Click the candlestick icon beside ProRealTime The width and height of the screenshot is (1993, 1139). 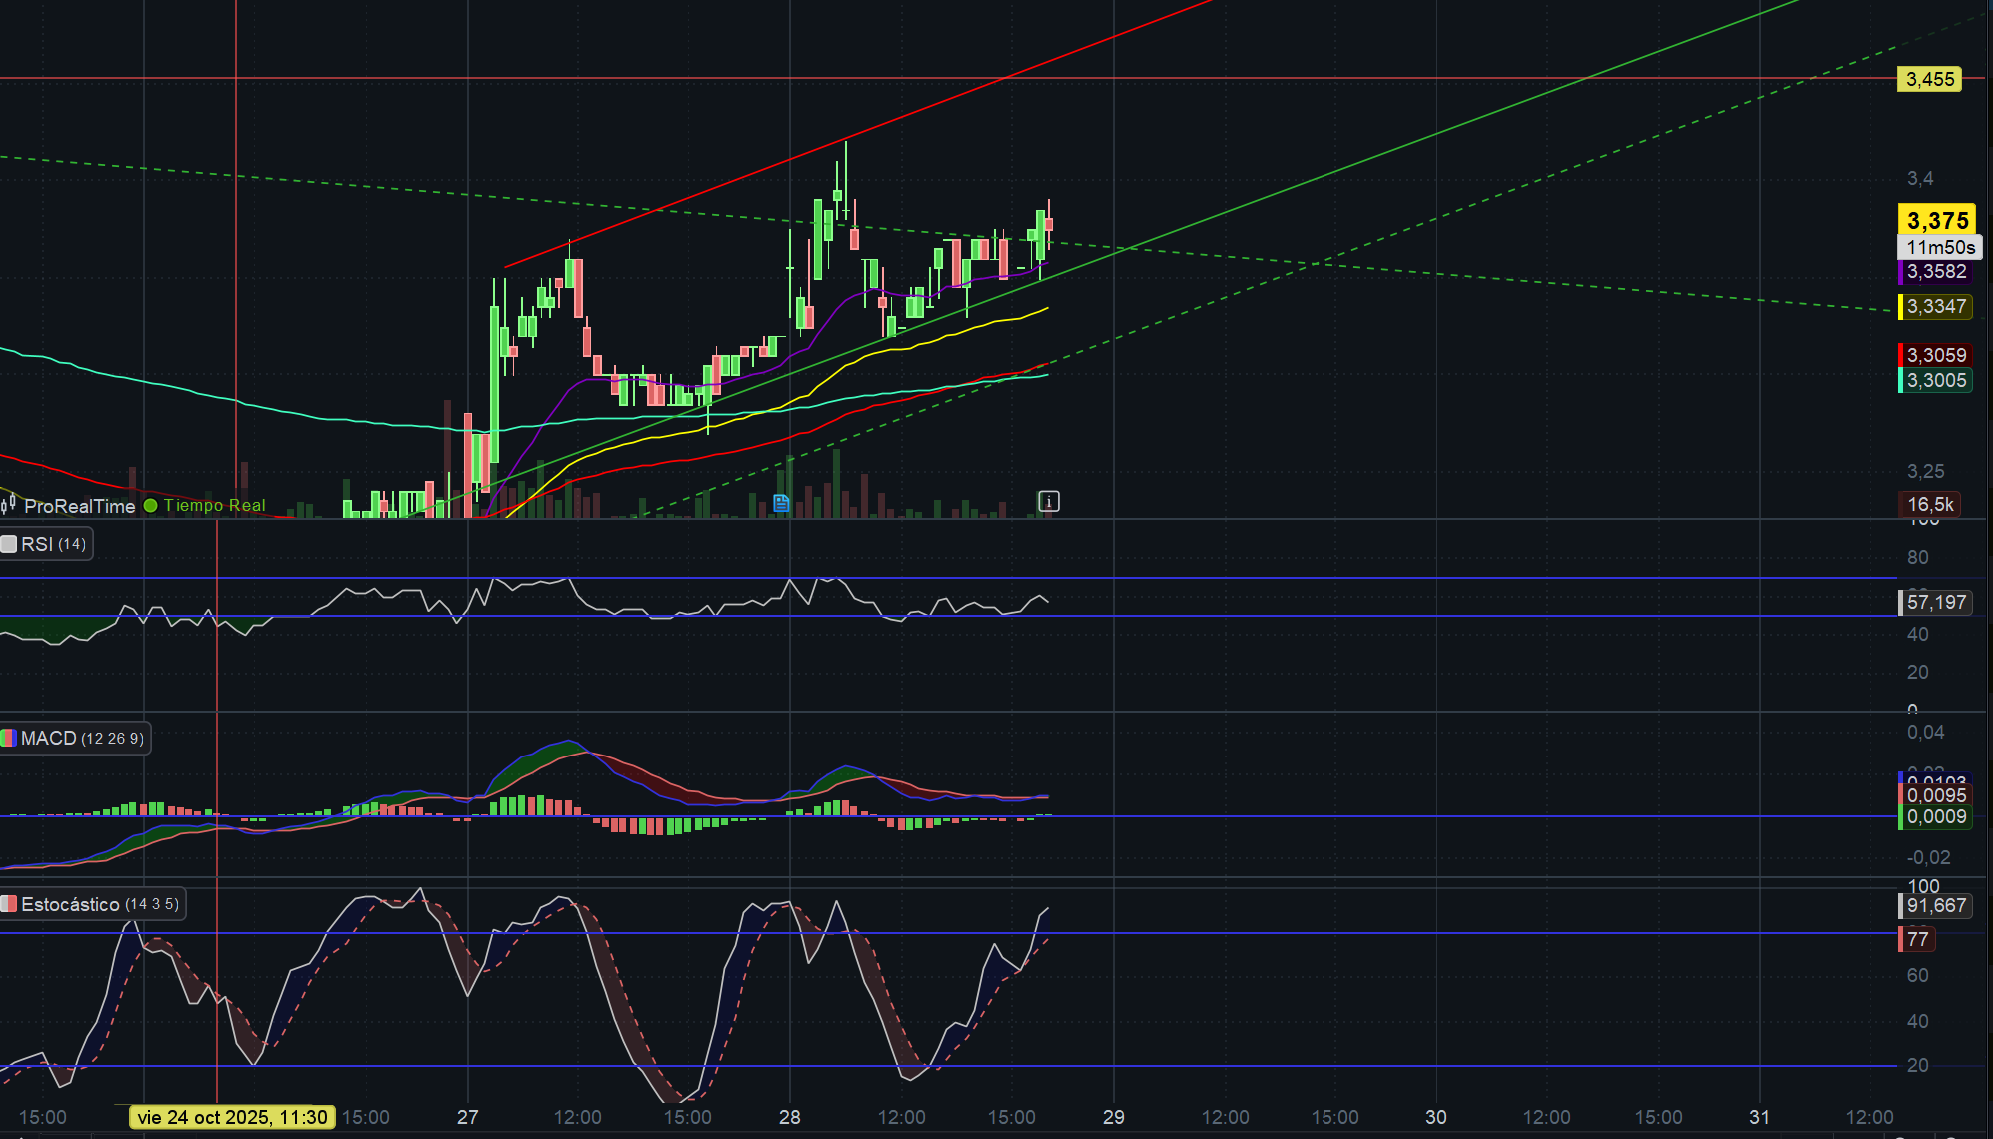click(9, 505)
